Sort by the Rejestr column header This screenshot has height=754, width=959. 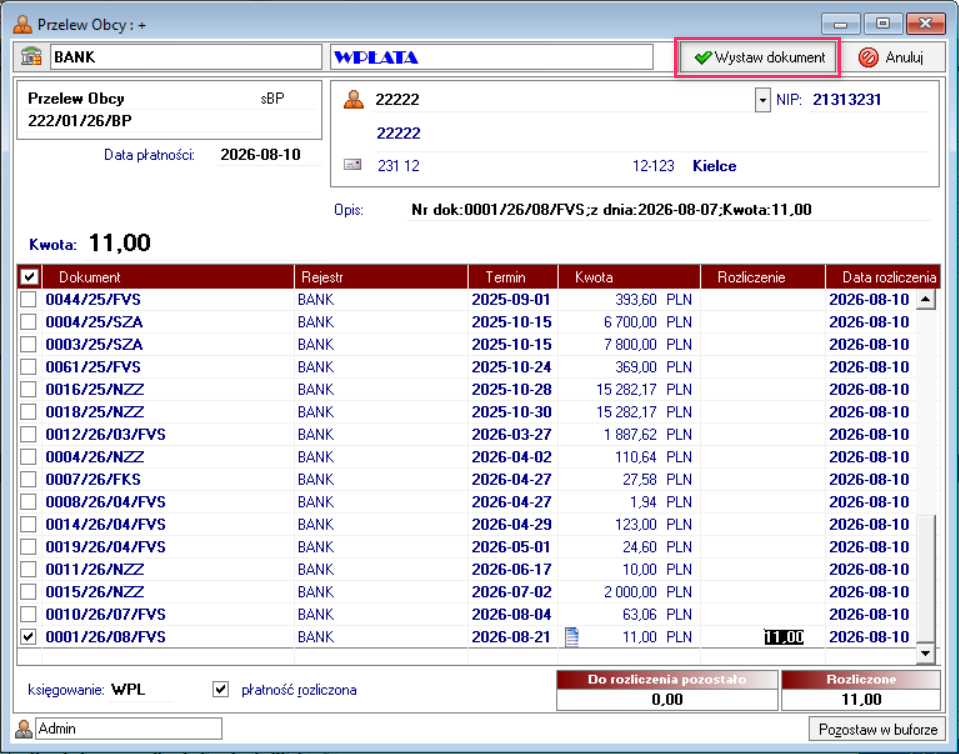(x=381, y=277)
